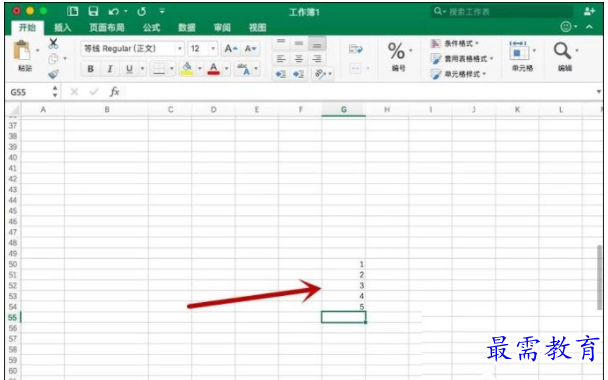Click the phonetic guide abc icon
This screenshot has height=380, width=608.
pyautogui.click(x=244, y=69)
